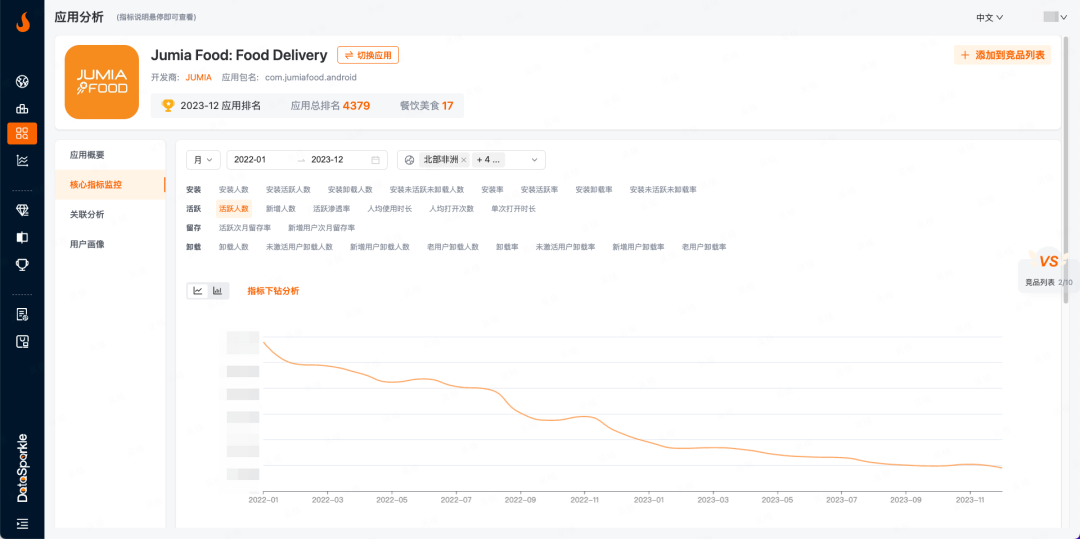Click end date field 2023-12

coord(327,160)
